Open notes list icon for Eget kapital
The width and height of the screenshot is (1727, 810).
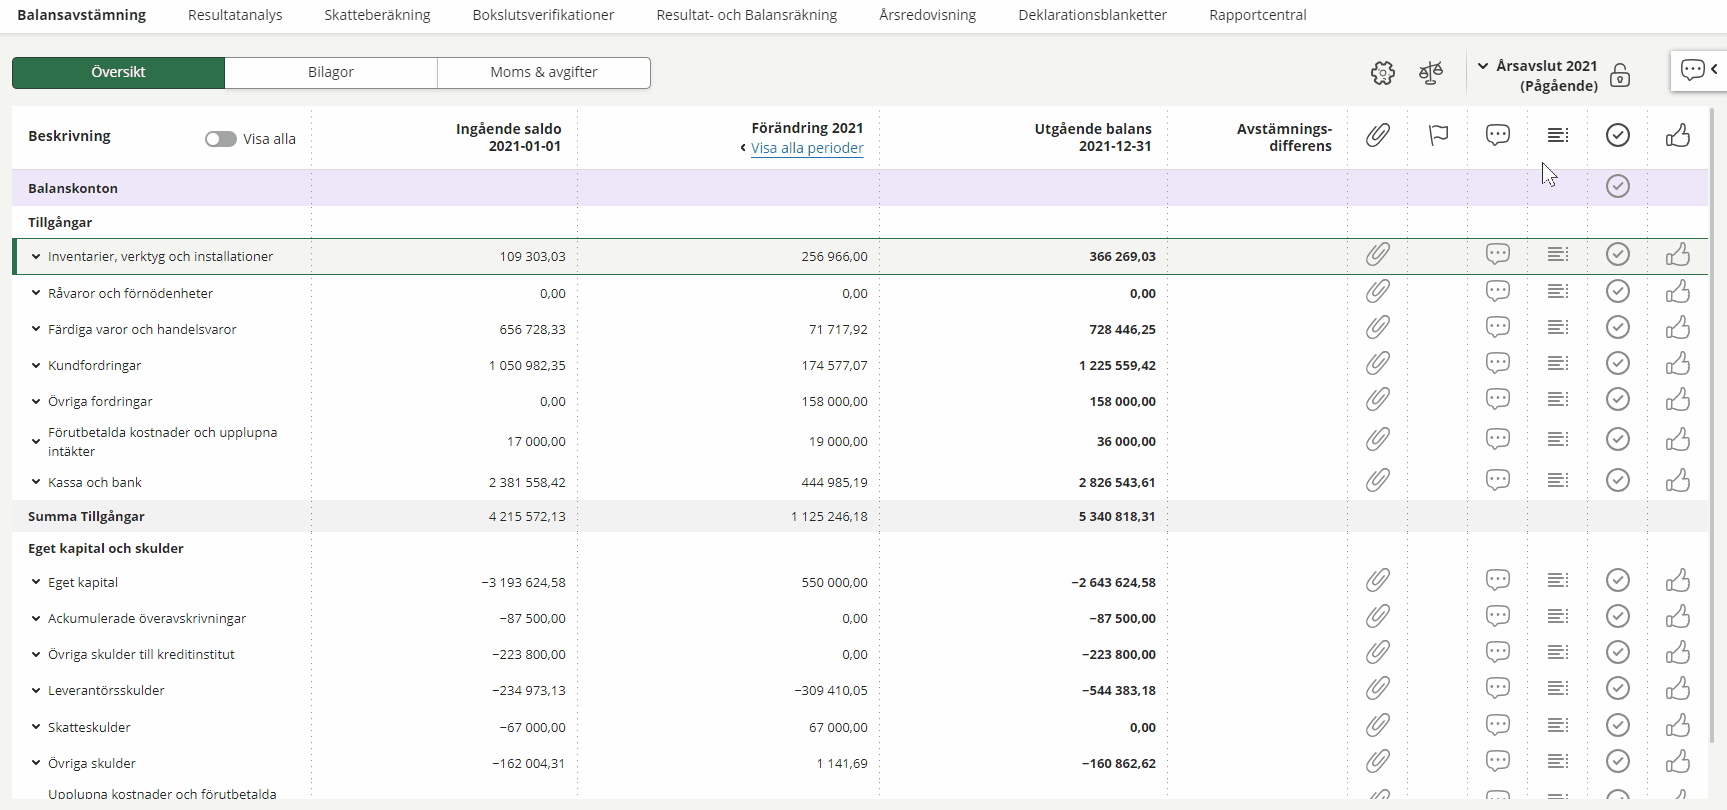tap(1557, 581)
